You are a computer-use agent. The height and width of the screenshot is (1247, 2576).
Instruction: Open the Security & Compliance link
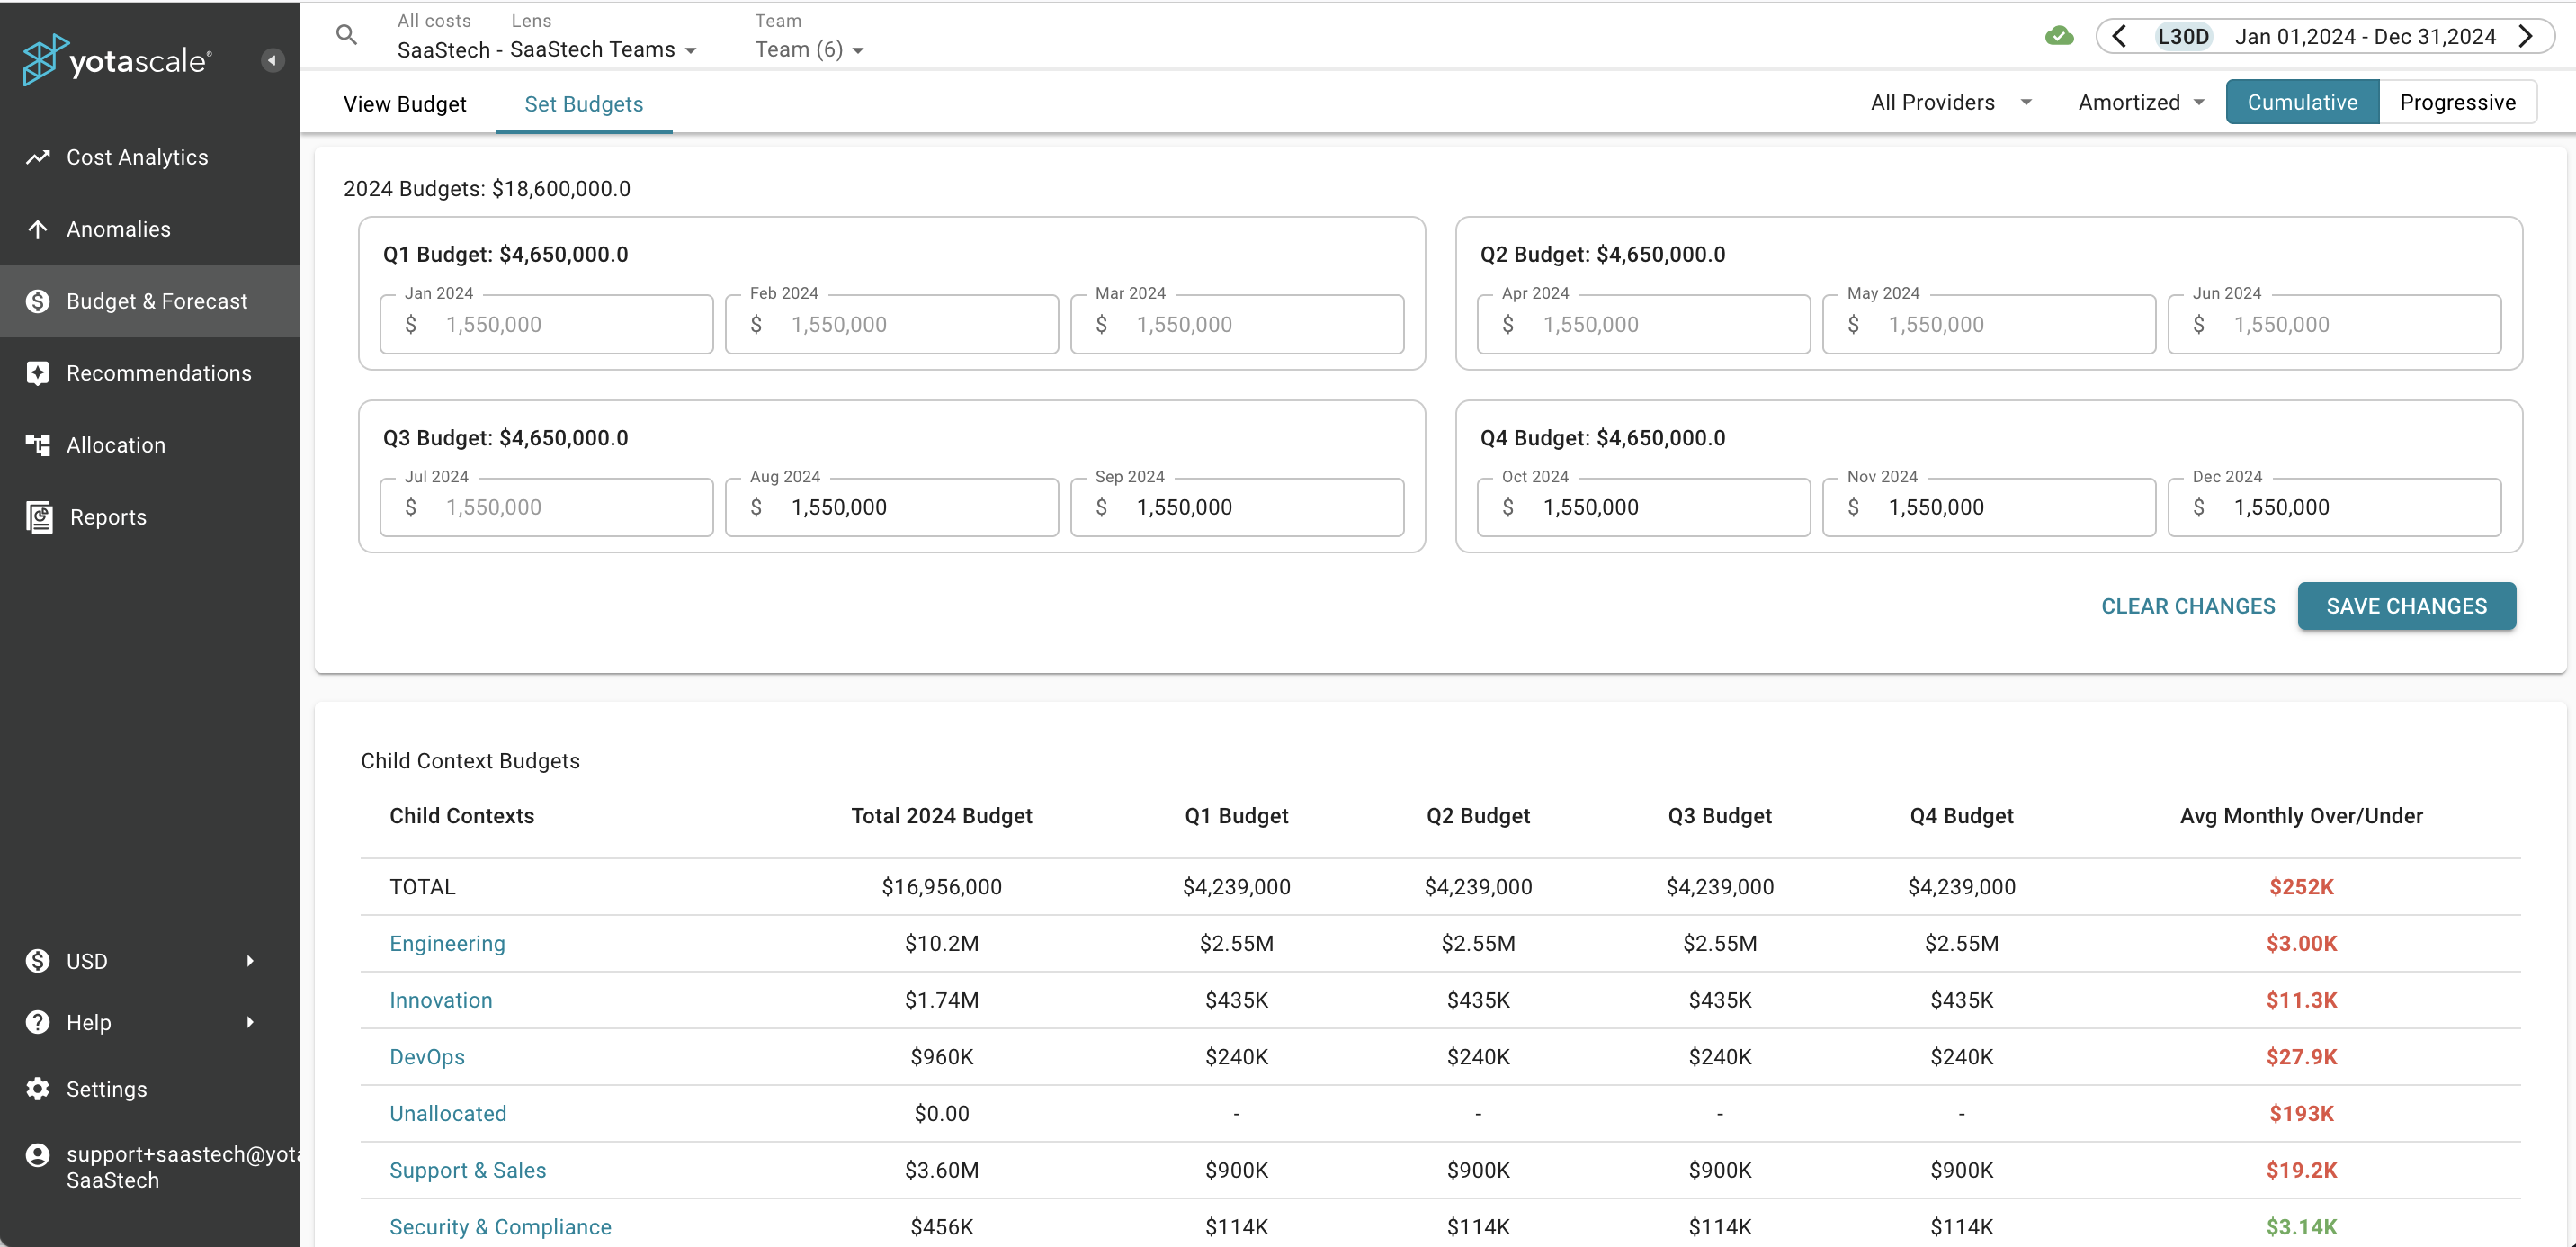coord(500,1227)
